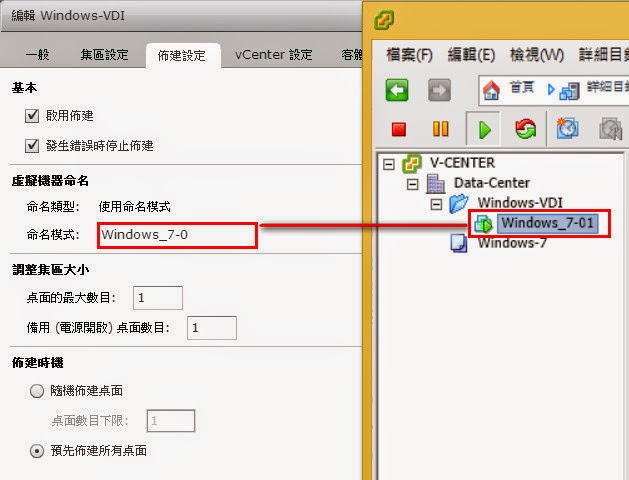
Task: Click the Take Snapshot clock icon
Action: [x=567, y=128]
